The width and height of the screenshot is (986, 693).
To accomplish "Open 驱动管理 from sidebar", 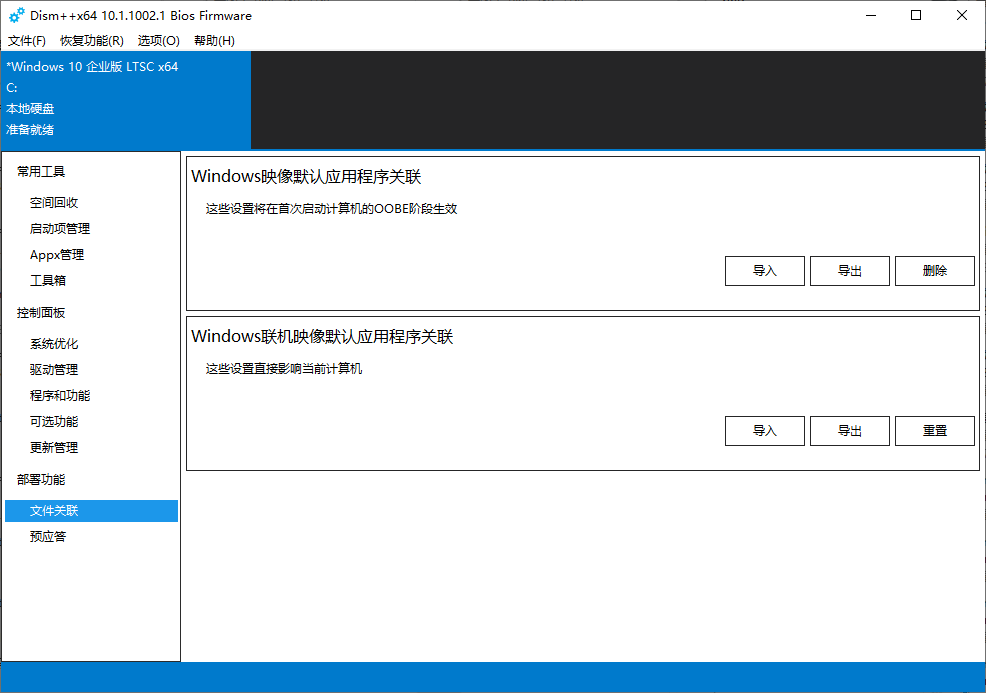I will [x=54, y=370].
